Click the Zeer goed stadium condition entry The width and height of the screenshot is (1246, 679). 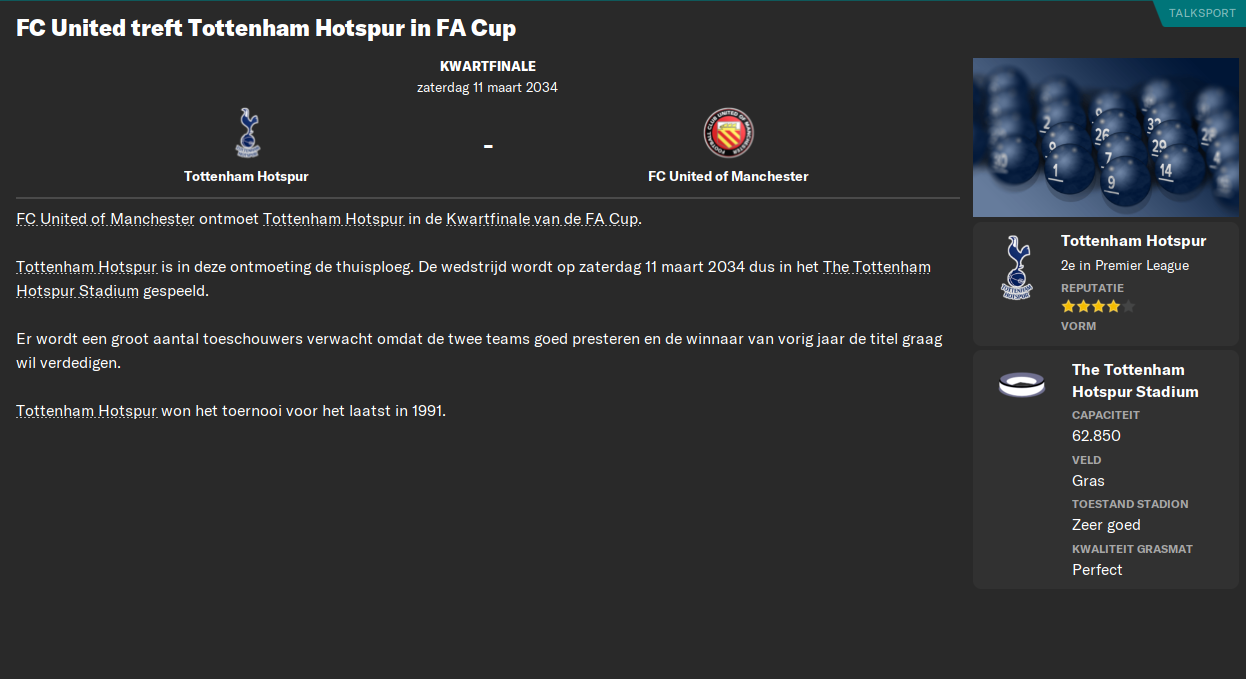click(x=1106, y=524)
